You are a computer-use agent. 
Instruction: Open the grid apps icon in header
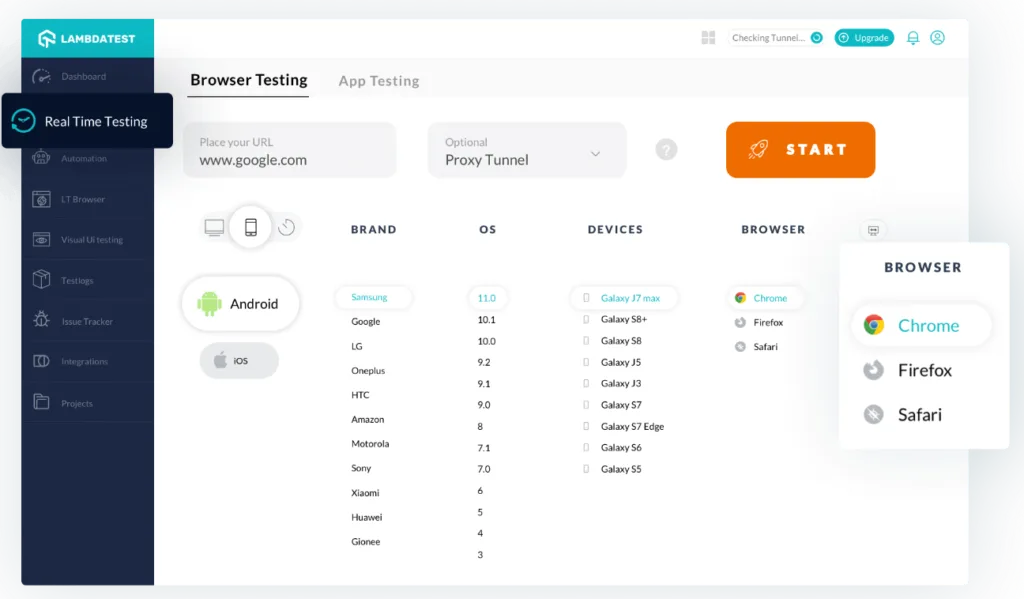(708, 38)
